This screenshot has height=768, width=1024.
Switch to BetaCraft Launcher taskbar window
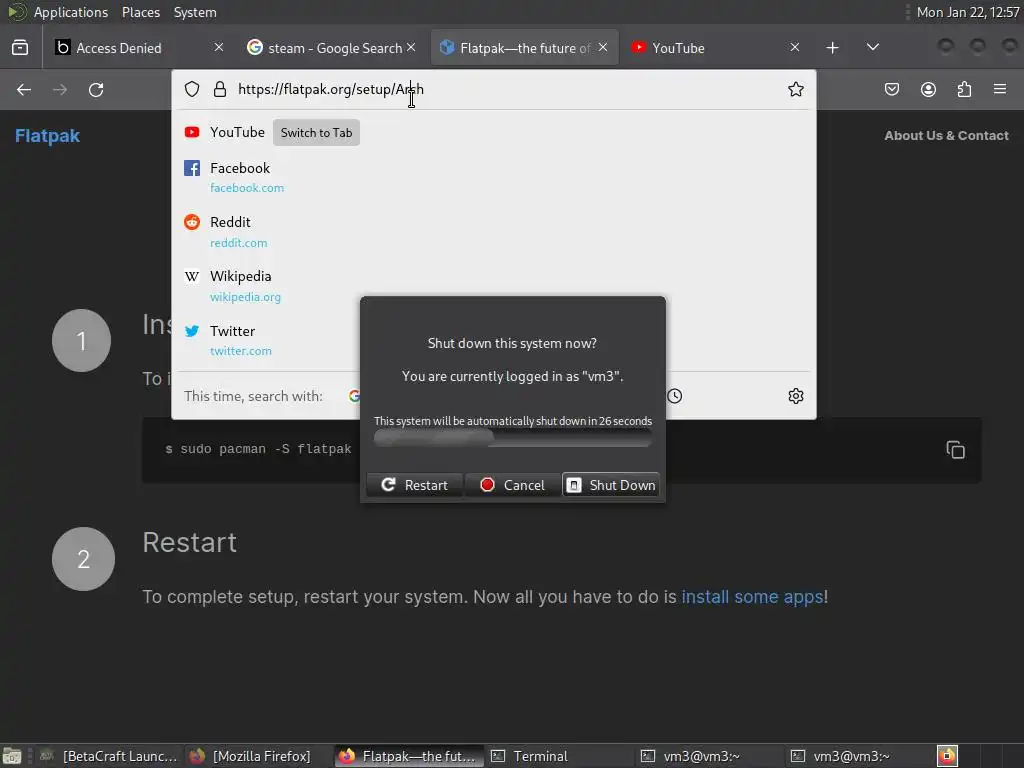pos(108,756)
